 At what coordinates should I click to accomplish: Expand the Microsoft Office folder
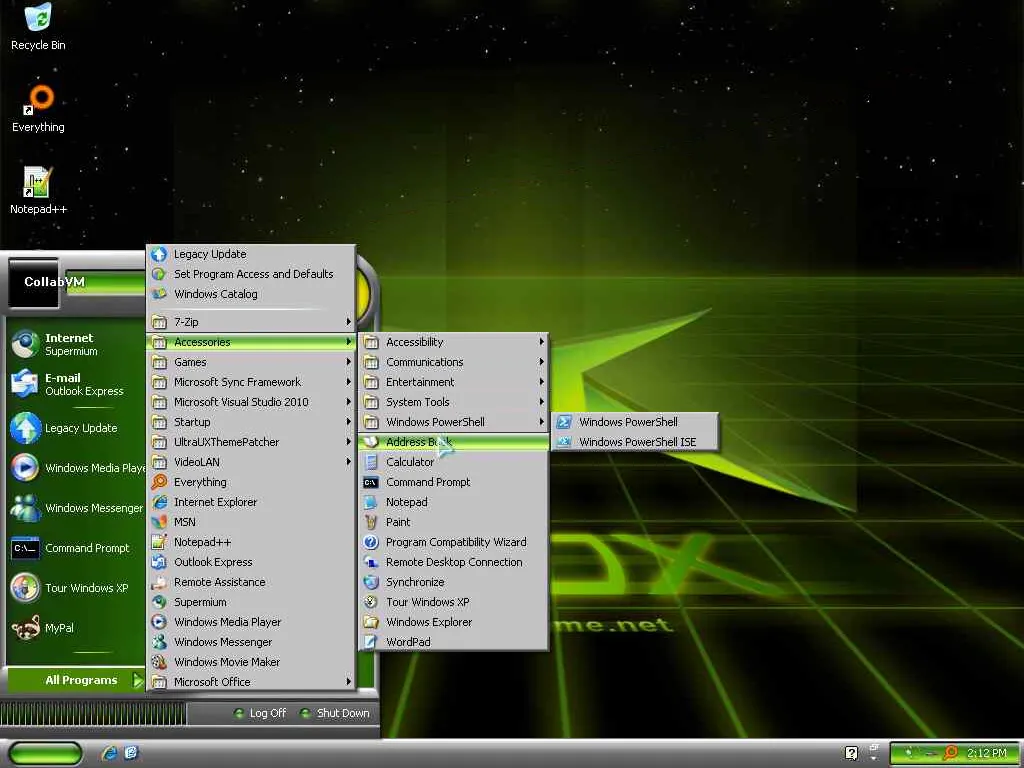click(x=251, y=682)
